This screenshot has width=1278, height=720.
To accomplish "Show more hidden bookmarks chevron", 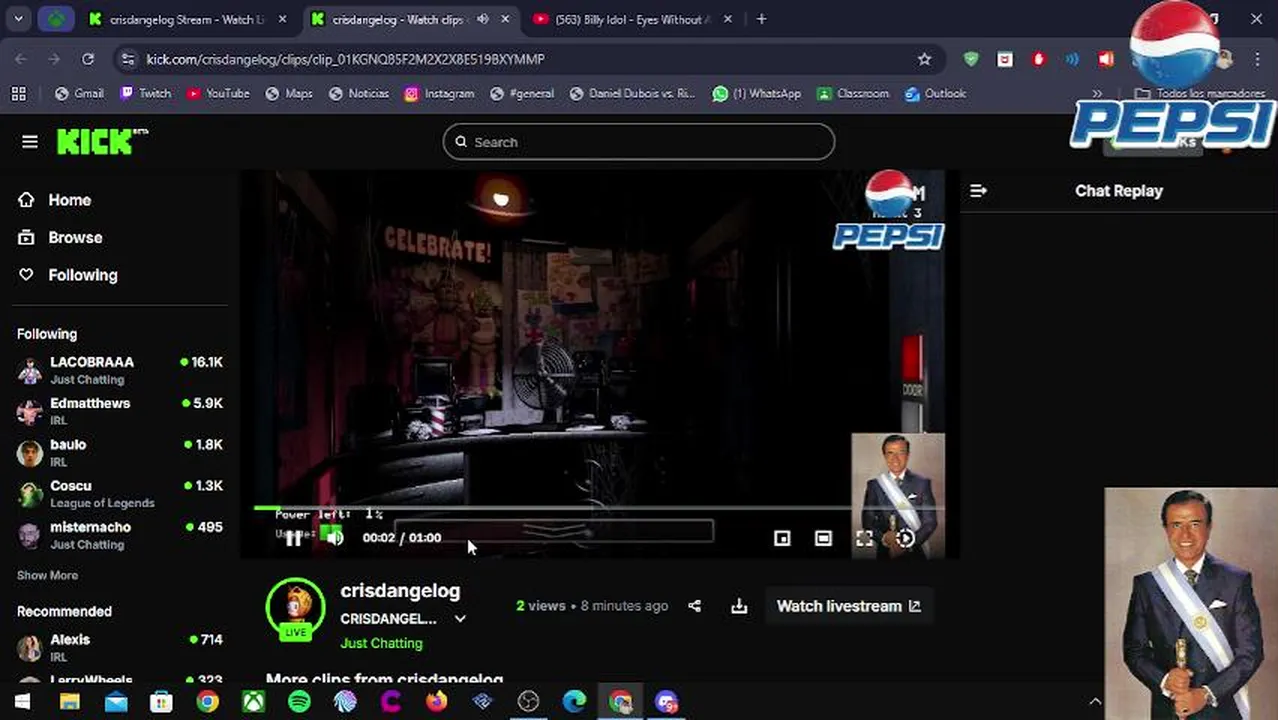I will pyautogui.click(x=1097, y=93).
